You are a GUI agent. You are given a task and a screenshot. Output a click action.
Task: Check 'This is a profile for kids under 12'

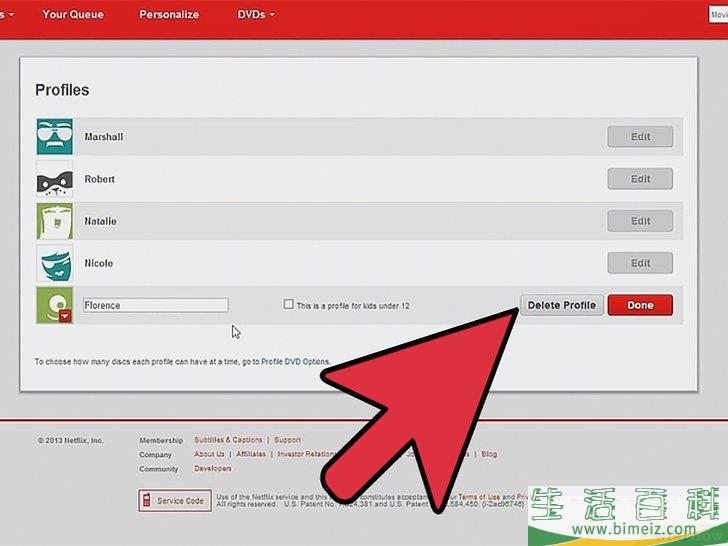coord(288,305)
